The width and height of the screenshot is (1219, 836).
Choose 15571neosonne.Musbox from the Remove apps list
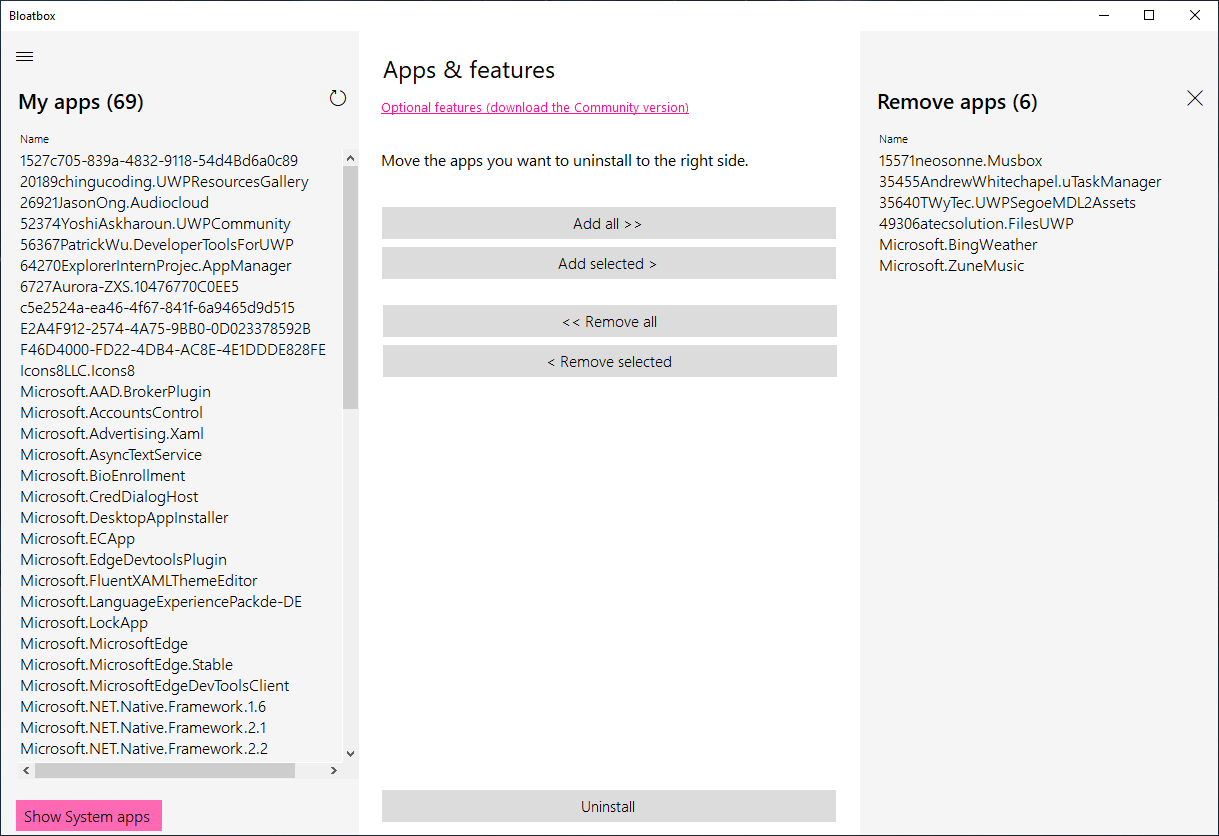(960, 161)
